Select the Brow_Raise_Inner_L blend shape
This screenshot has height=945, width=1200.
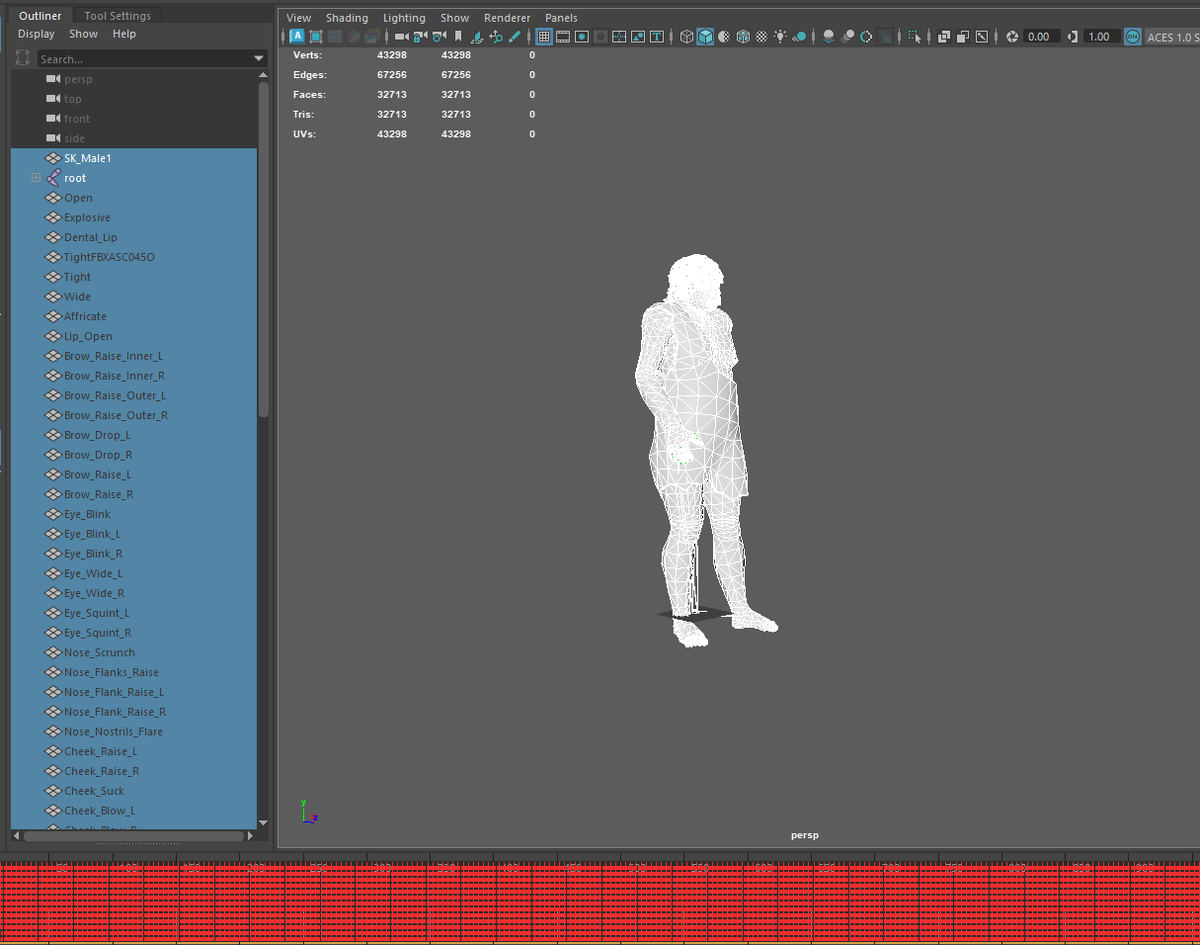pyautogui.click(x=113, y=356)
